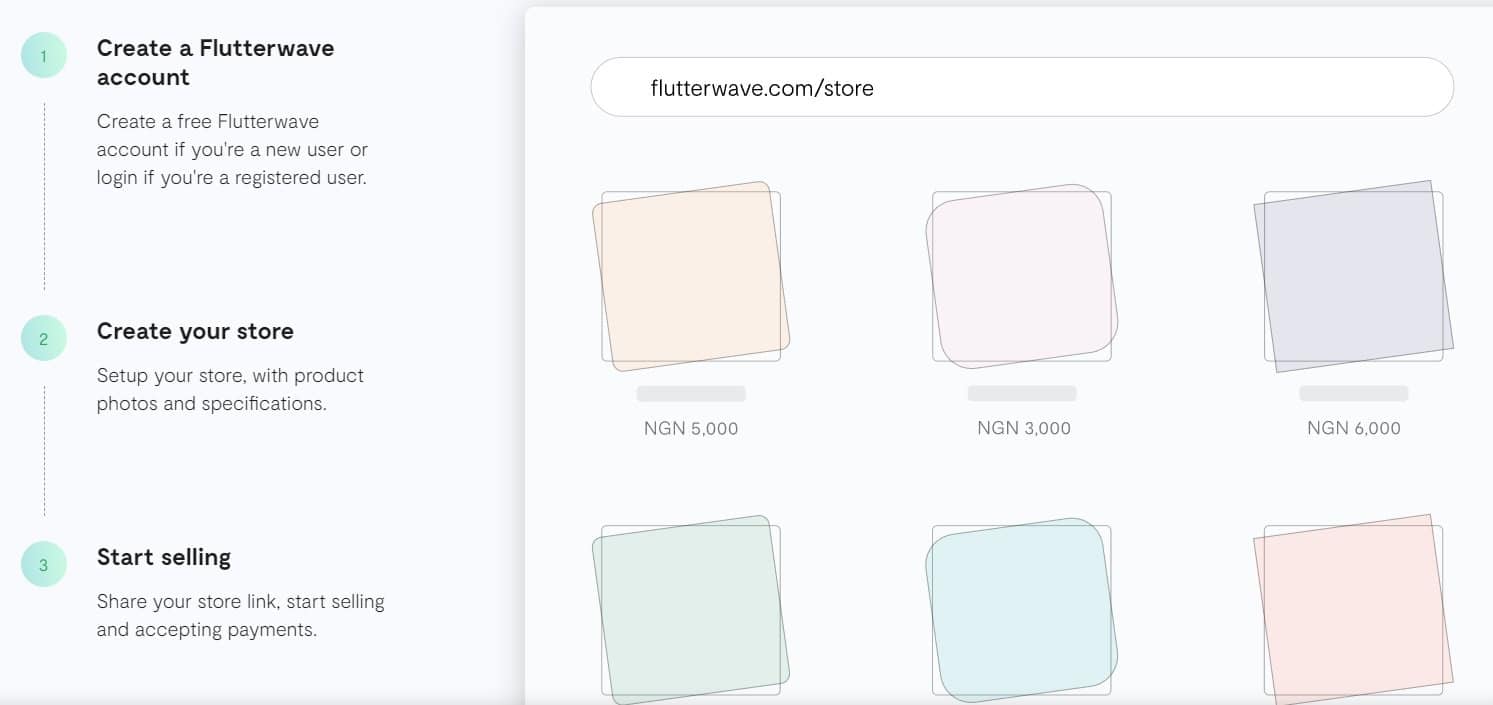Click the Create a Flutterwave account heading

tap(215, 62)
